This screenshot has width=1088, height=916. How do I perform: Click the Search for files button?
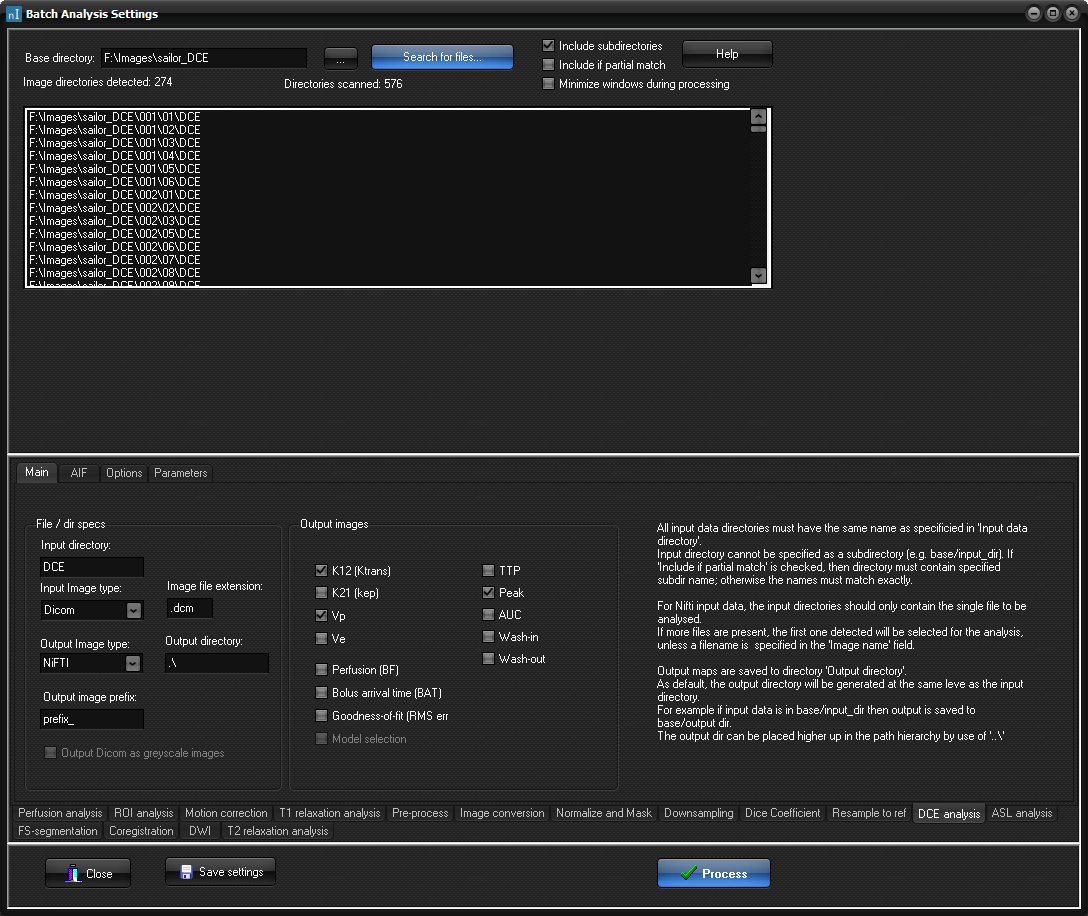[x=442, y=57]
